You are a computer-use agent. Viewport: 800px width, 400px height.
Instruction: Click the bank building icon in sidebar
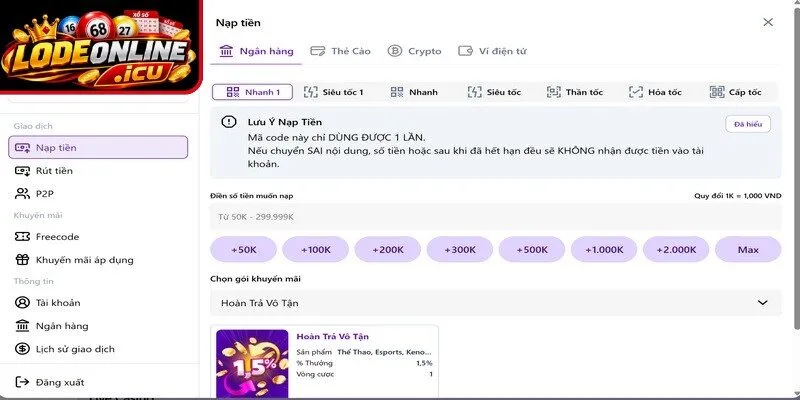22,326
